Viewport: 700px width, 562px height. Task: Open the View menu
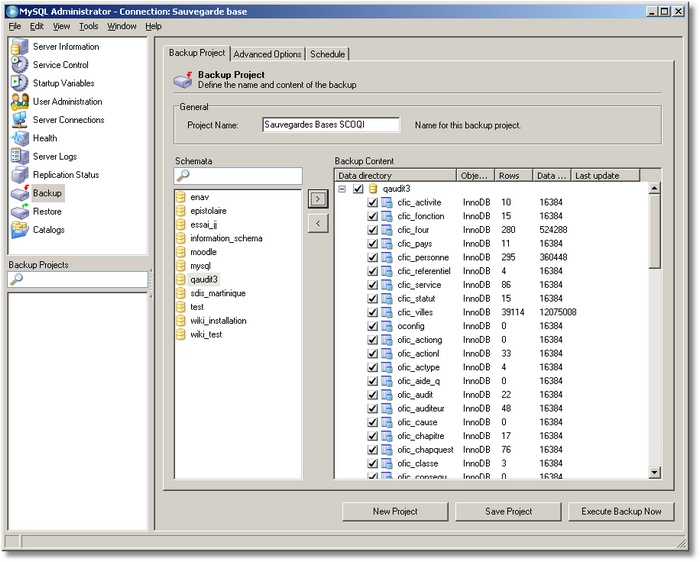tap(61, 26)
